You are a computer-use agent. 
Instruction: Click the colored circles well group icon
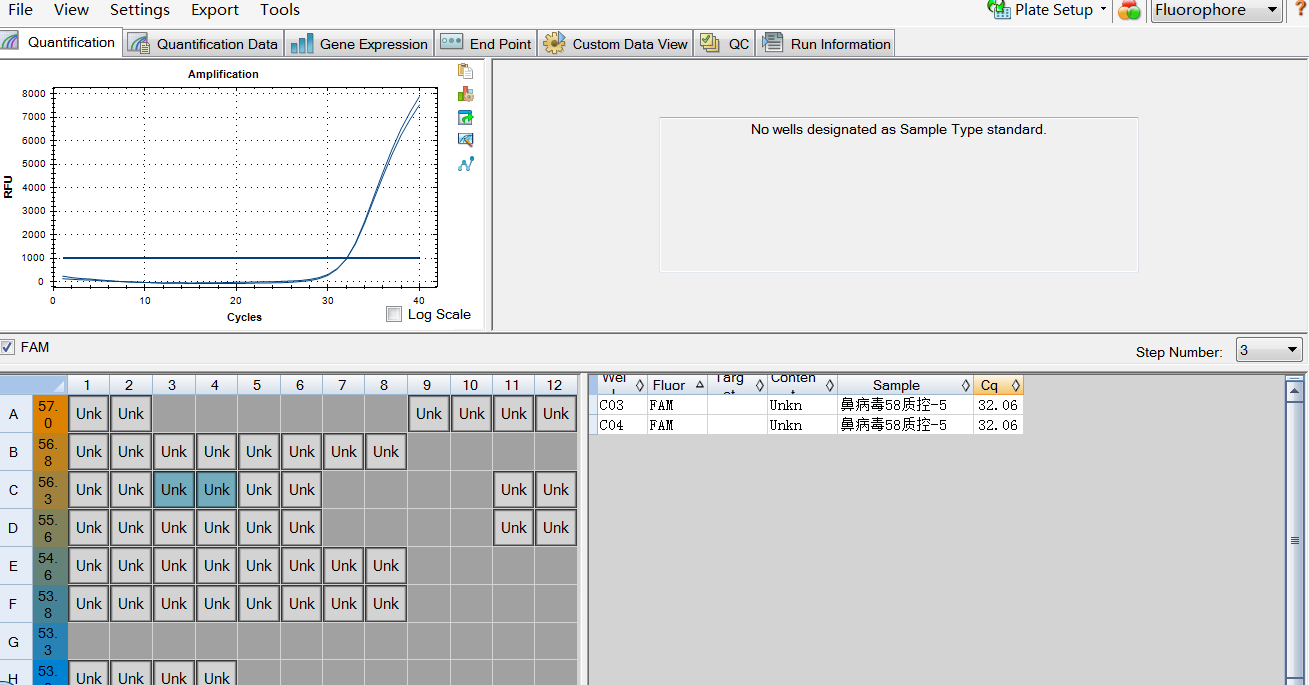[x=1129, y=10]
